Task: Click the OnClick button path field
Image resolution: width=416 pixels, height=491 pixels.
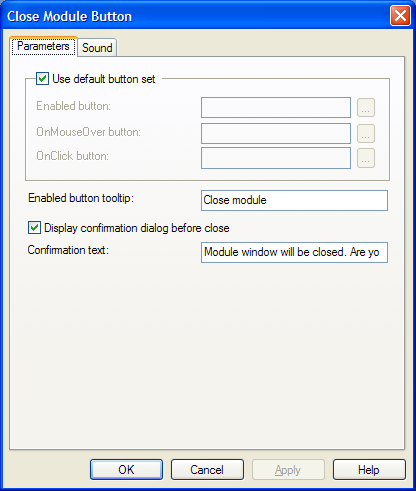Action: click(276, 158)
